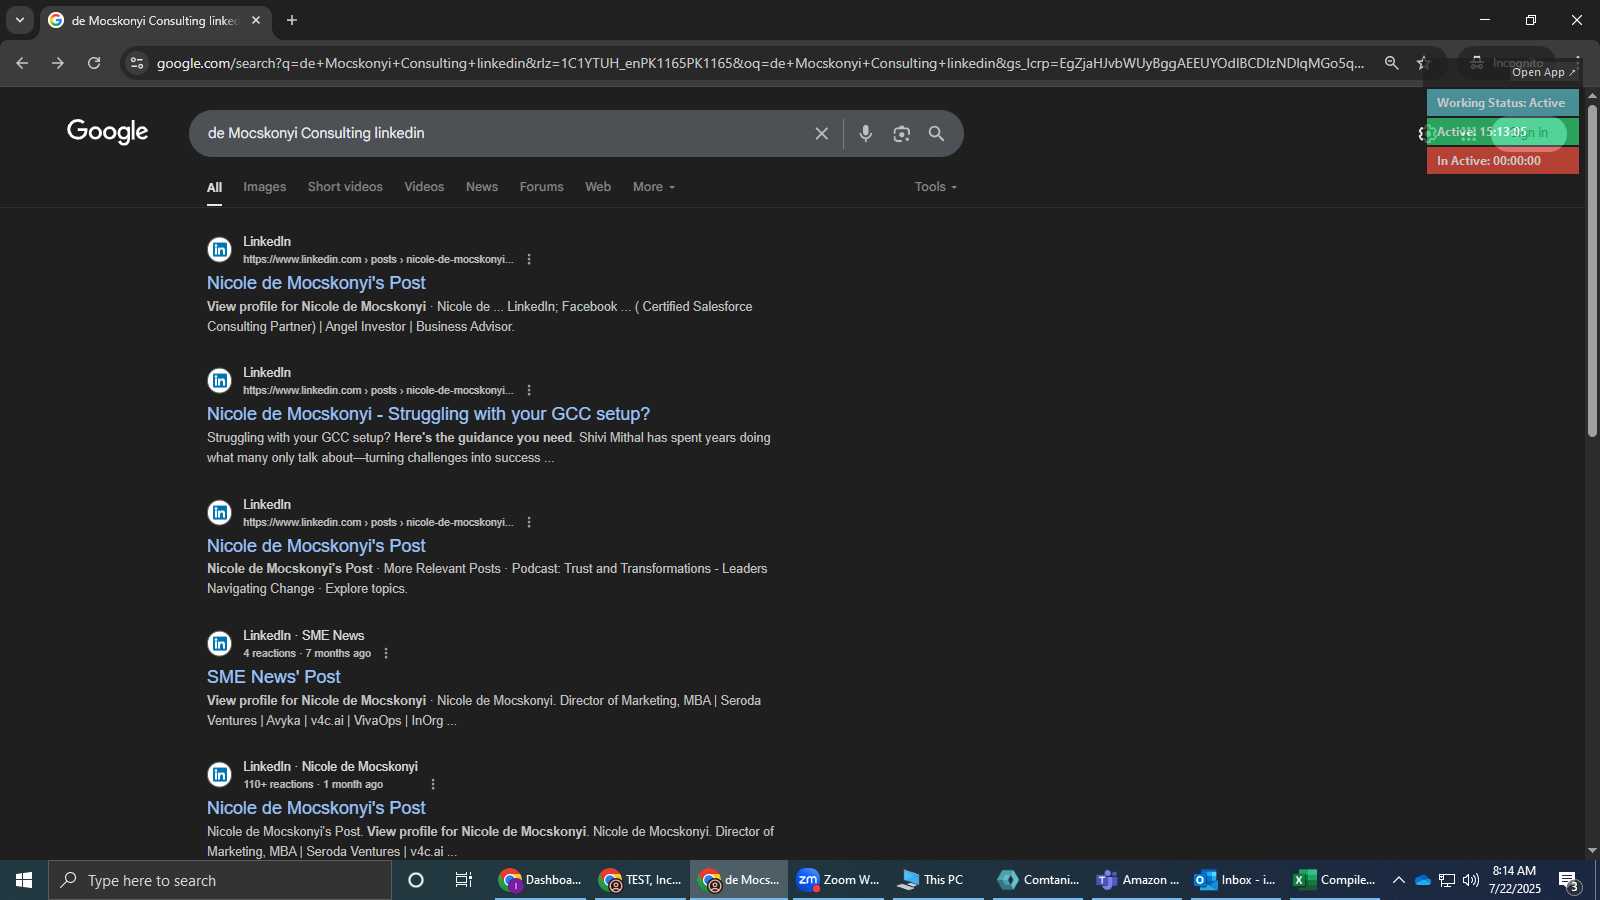1600x900 pixels.
Task: Switch to Videos results tab
Action: pos(424,187)
